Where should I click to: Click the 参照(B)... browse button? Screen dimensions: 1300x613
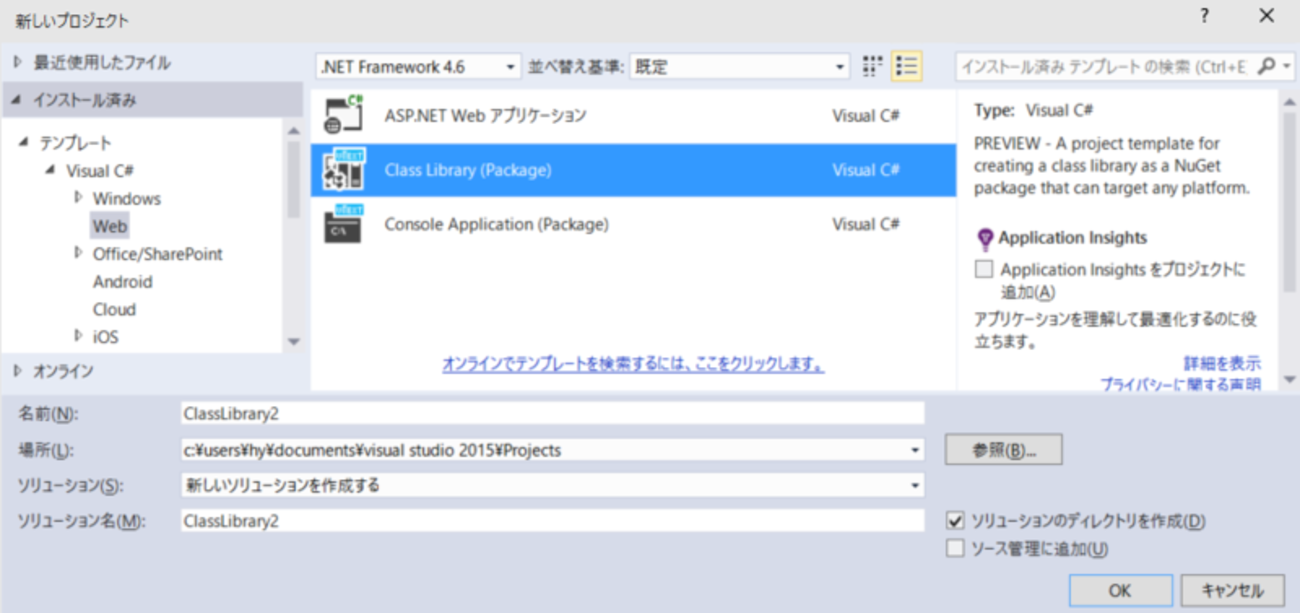pos(1003,450)
